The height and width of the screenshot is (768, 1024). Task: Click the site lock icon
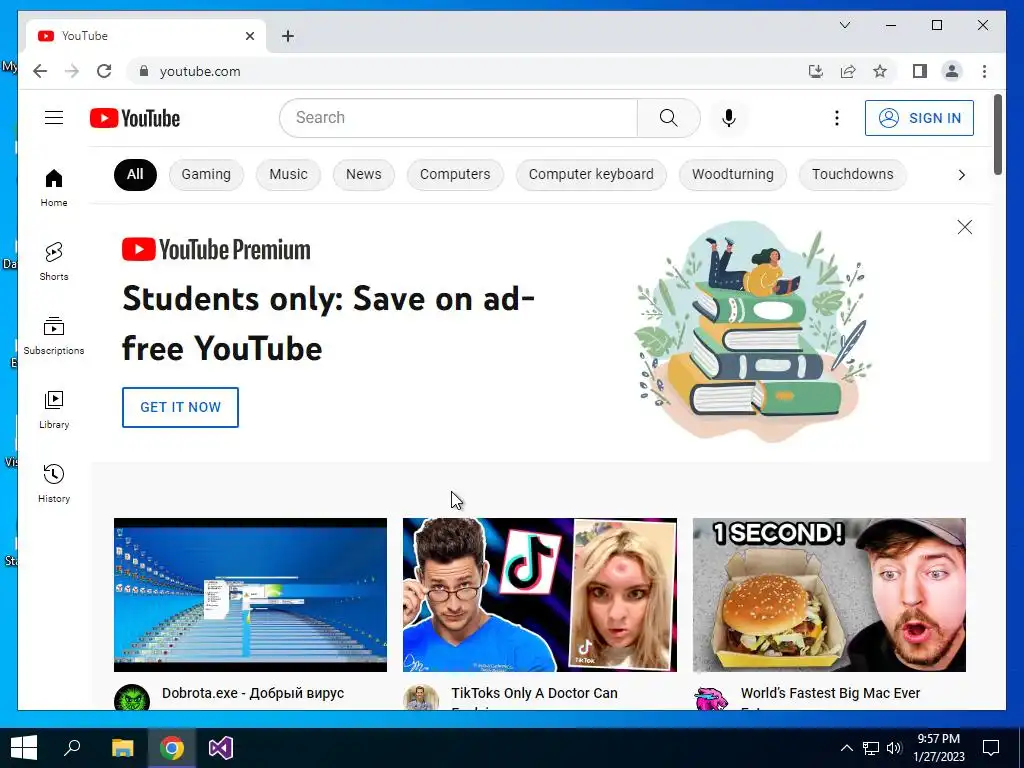pyautogui.click(x=144, y=71)
